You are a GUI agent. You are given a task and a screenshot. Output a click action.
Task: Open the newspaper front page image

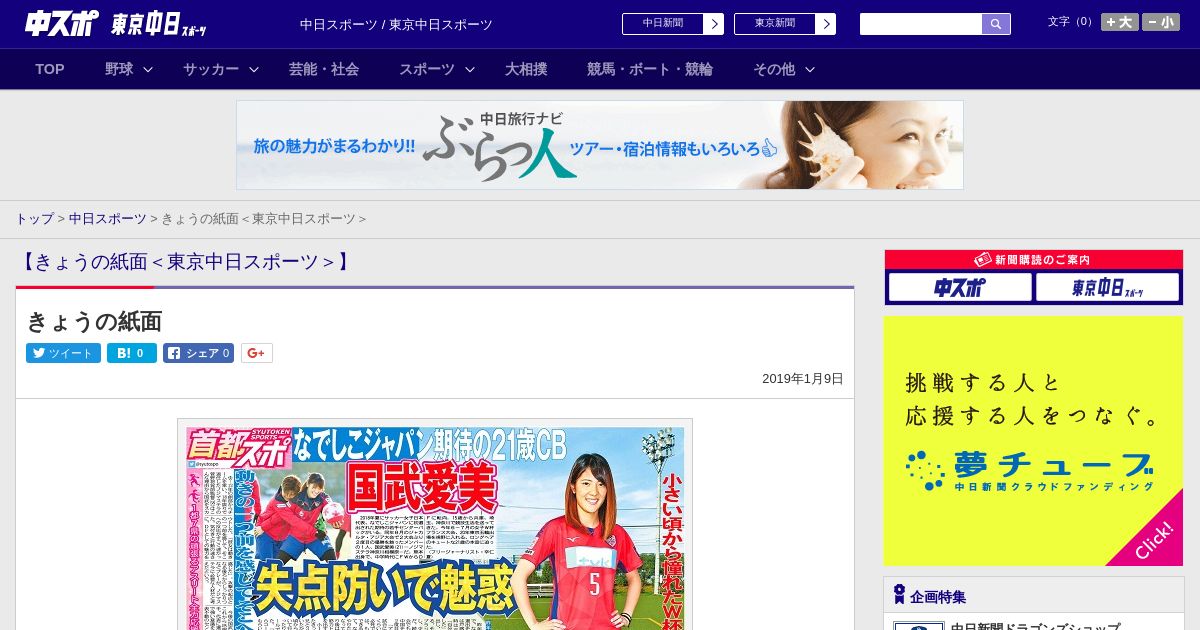tap(435, 525)
